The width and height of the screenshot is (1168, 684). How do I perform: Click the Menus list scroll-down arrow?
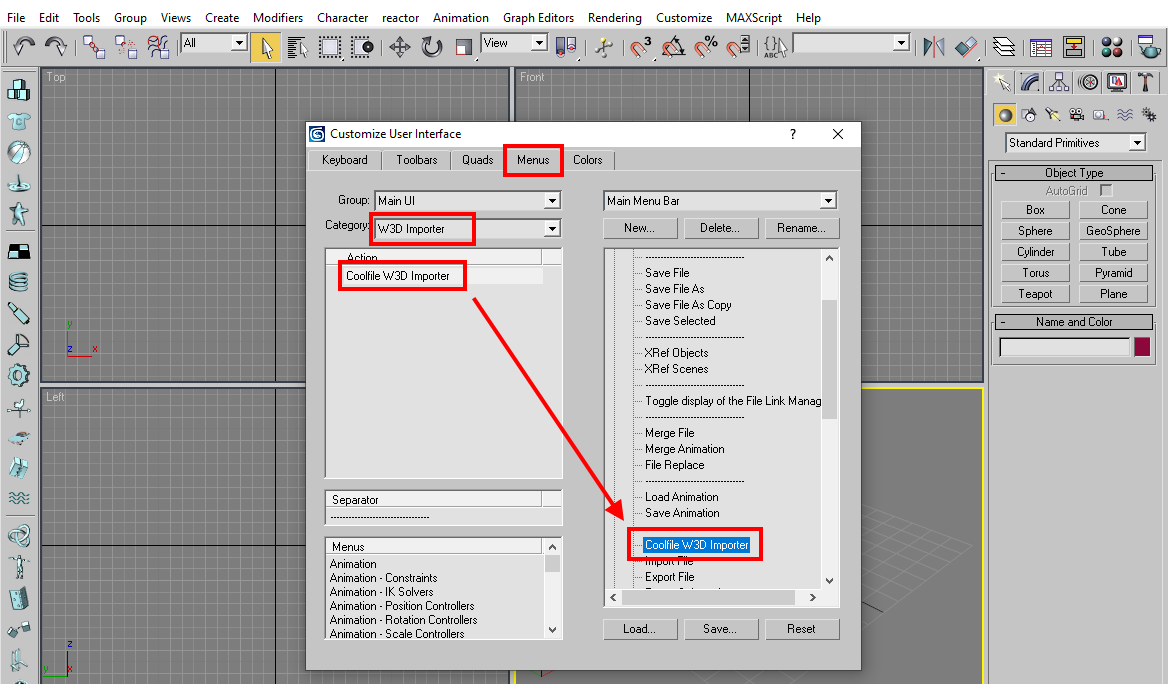pos(552,630)
